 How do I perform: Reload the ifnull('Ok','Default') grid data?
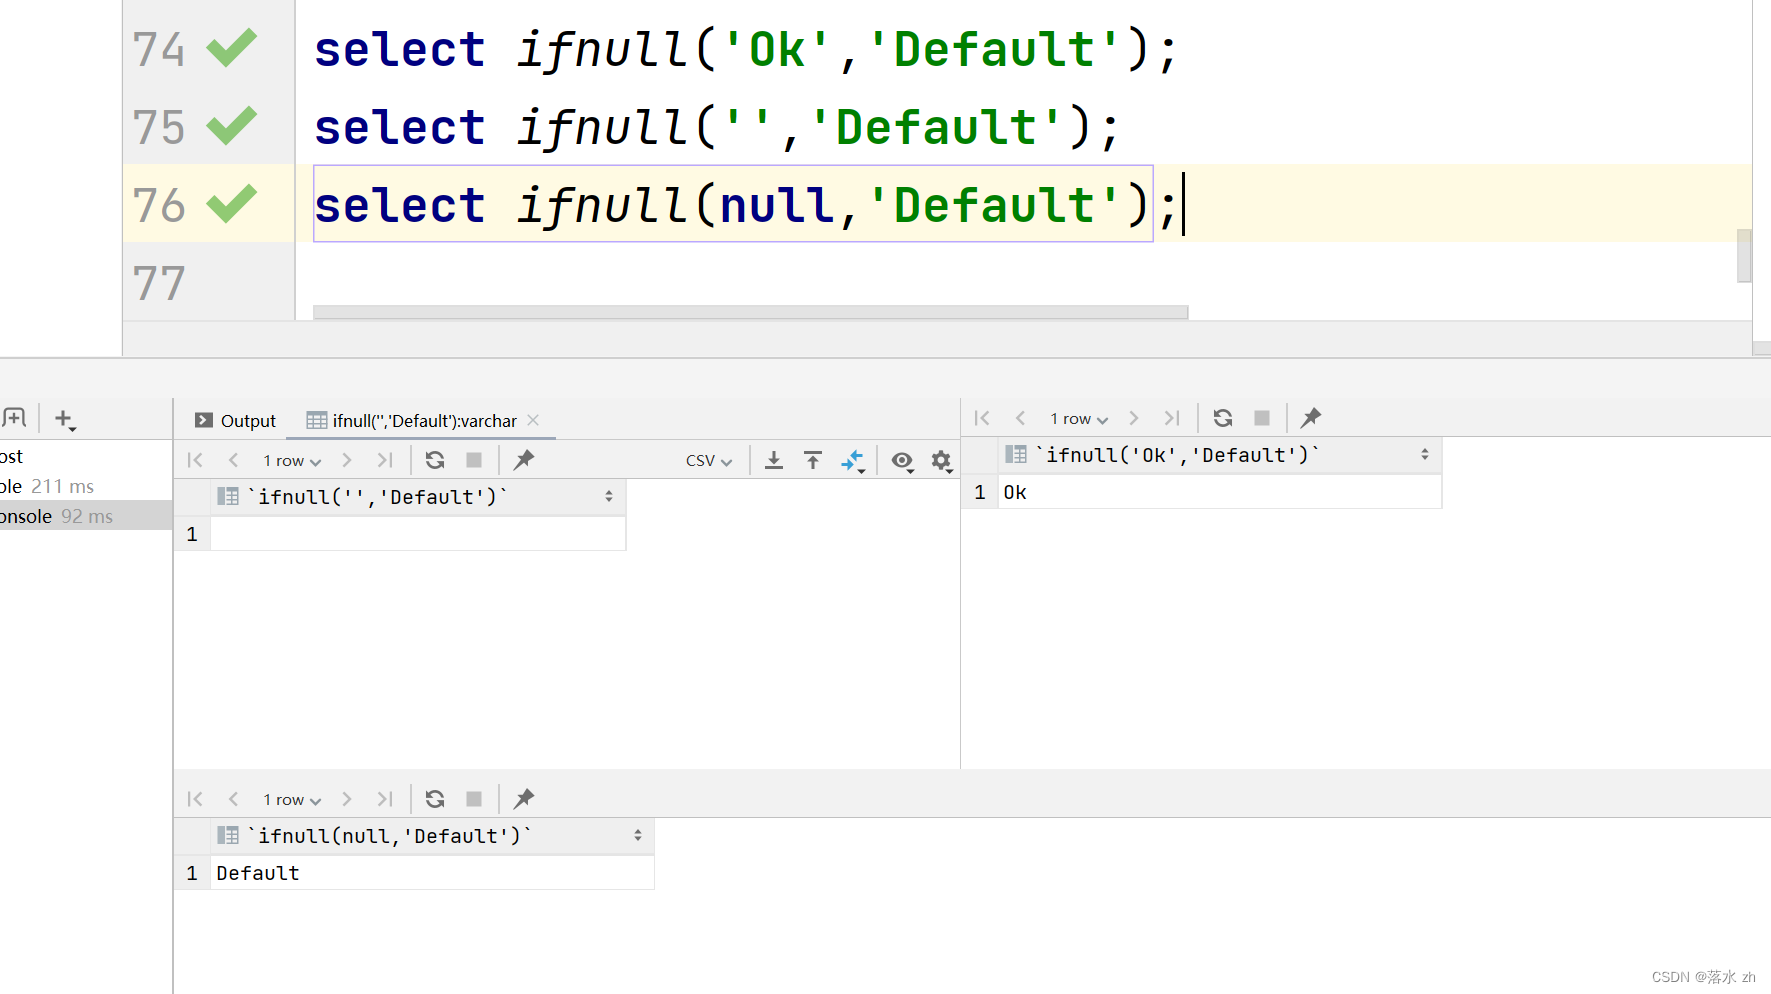point(1222,418)
